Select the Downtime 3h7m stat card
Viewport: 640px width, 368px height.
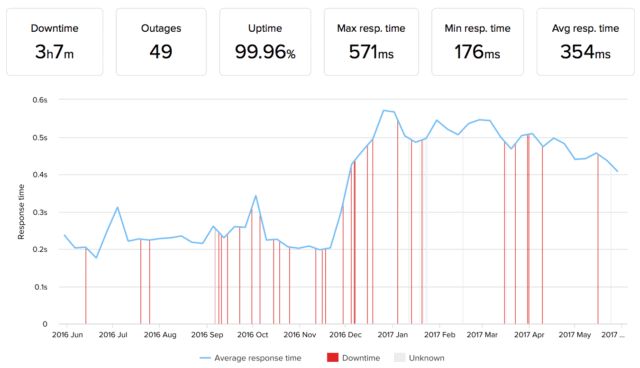(55, 42)
